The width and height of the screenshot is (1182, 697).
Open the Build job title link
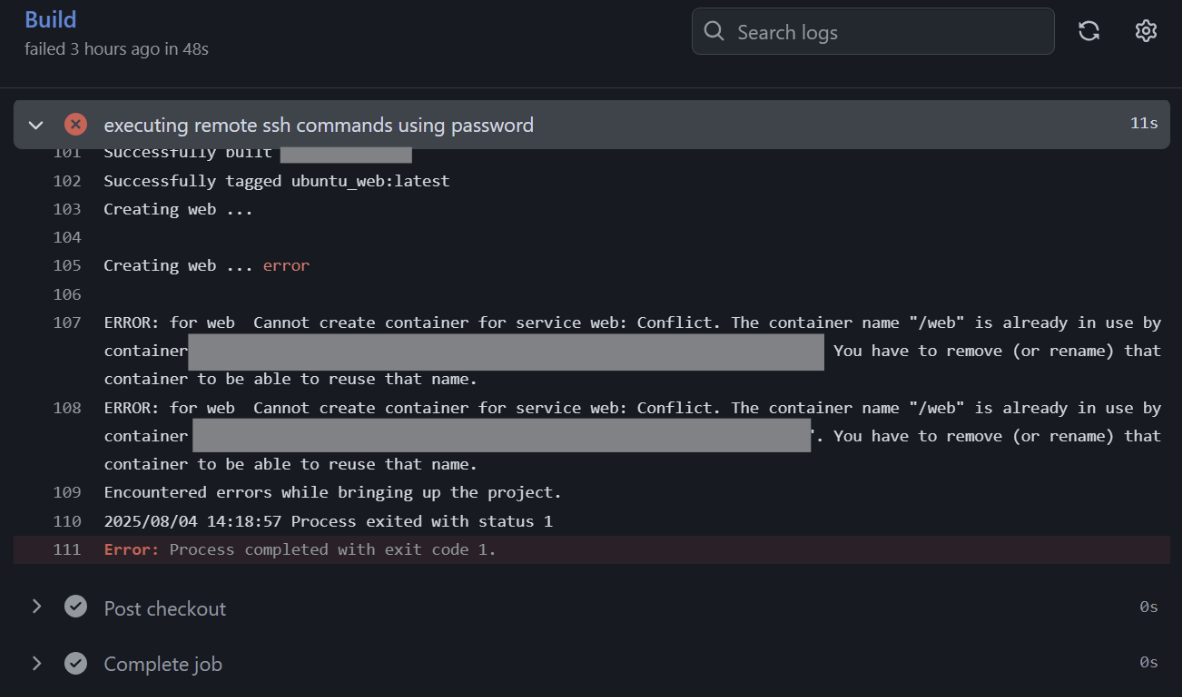coord(50,20)
